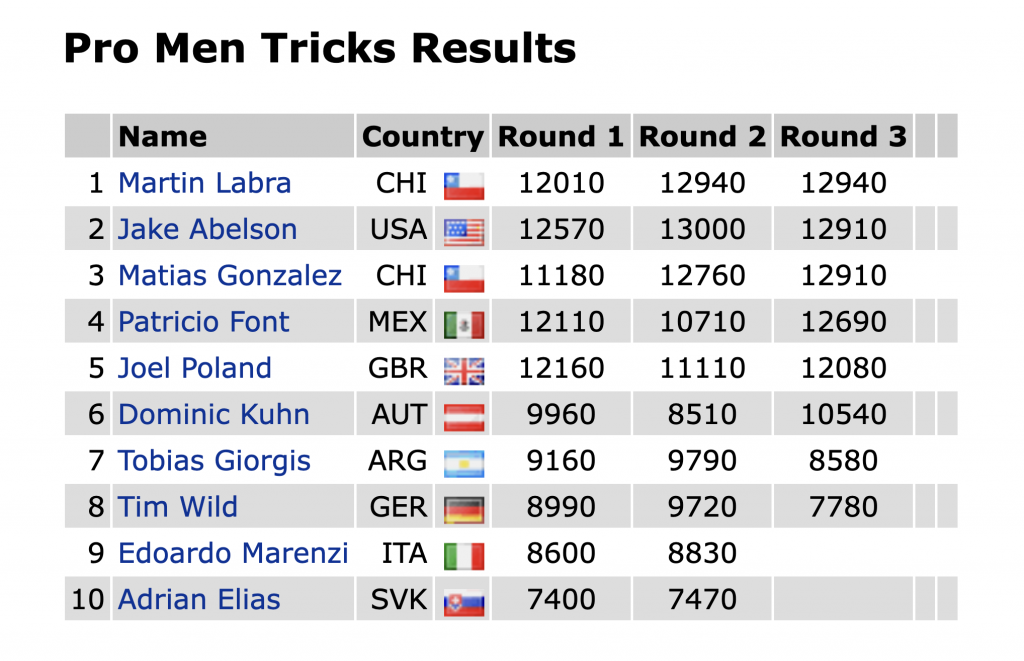Open Tobias Giorgis's profile link
The width and height of the screenshot is (1024, 661).
pyautogui.click(x=214, y=461)
